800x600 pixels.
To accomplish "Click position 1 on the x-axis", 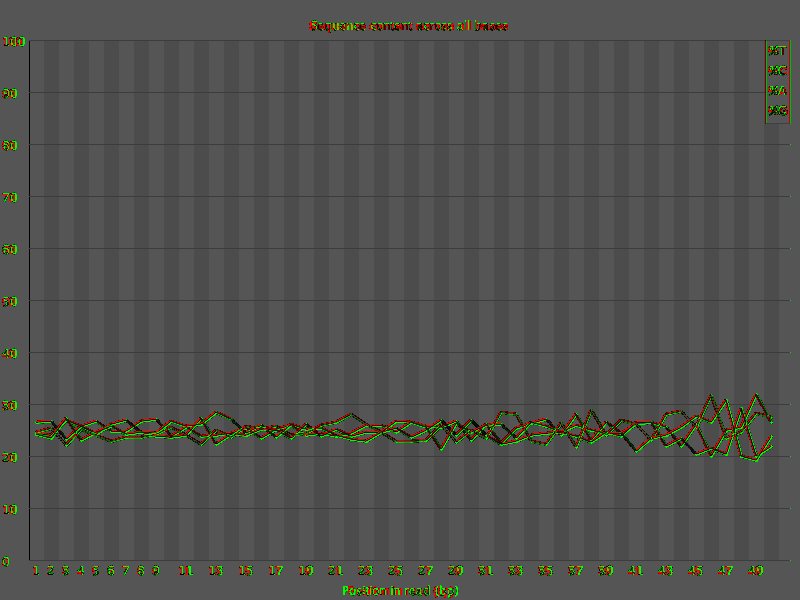I will 36,571.
